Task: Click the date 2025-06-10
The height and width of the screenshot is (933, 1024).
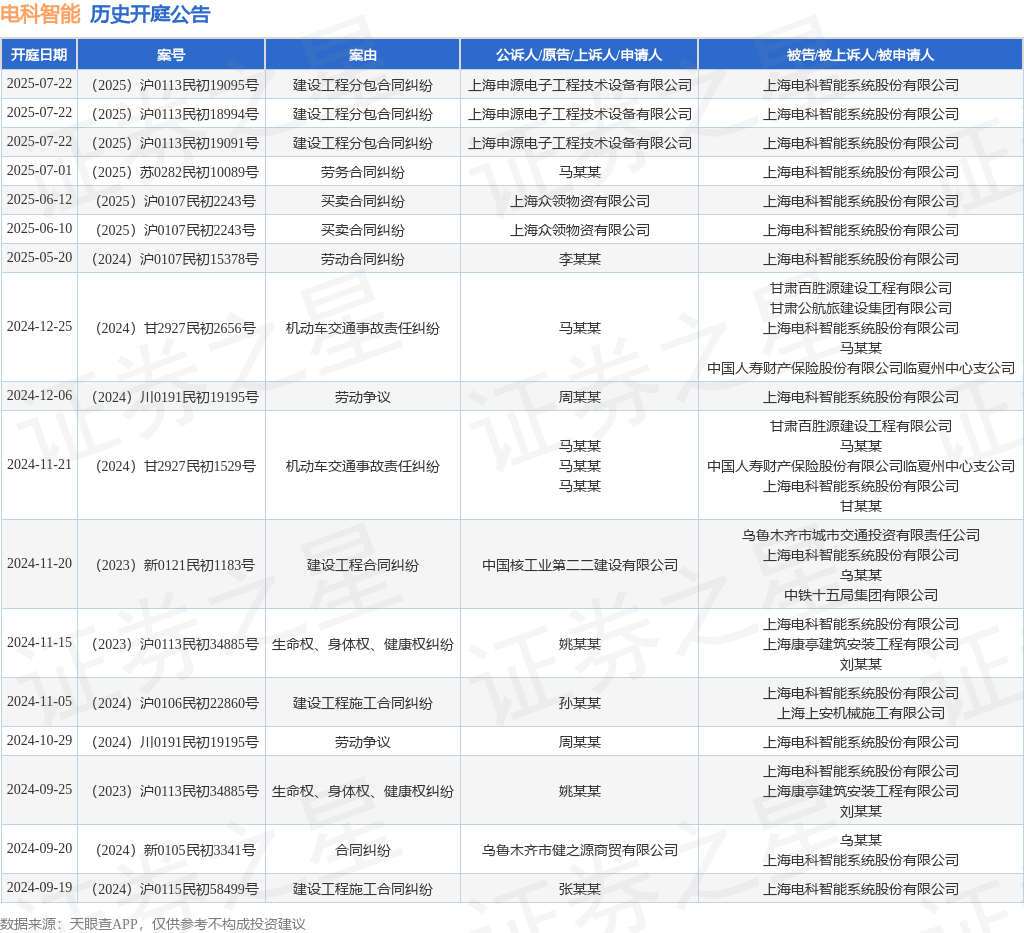Action: (39, 229)
